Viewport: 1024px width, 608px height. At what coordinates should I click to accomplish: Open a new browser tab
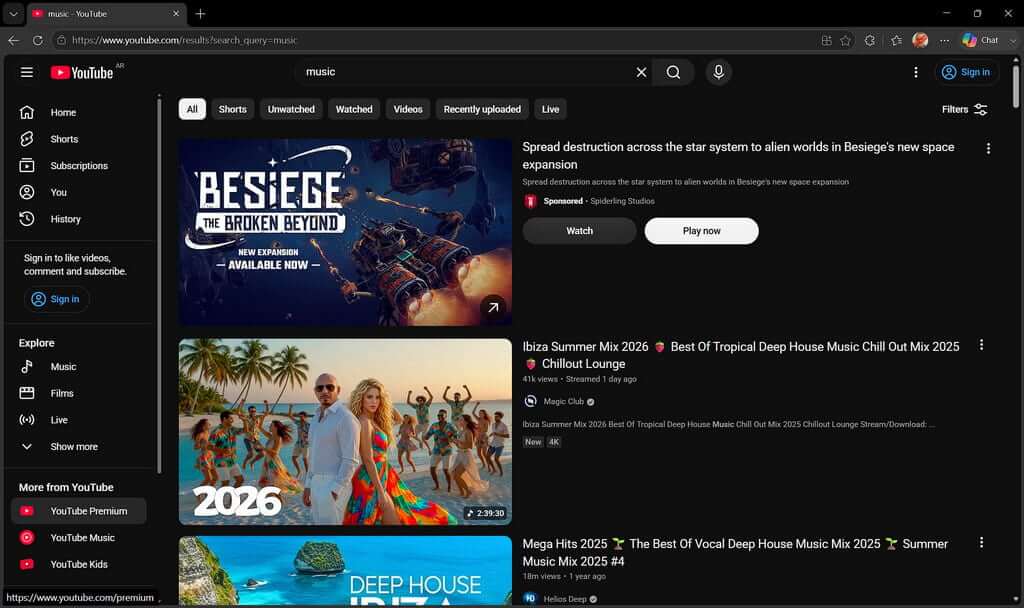point(200,14)
